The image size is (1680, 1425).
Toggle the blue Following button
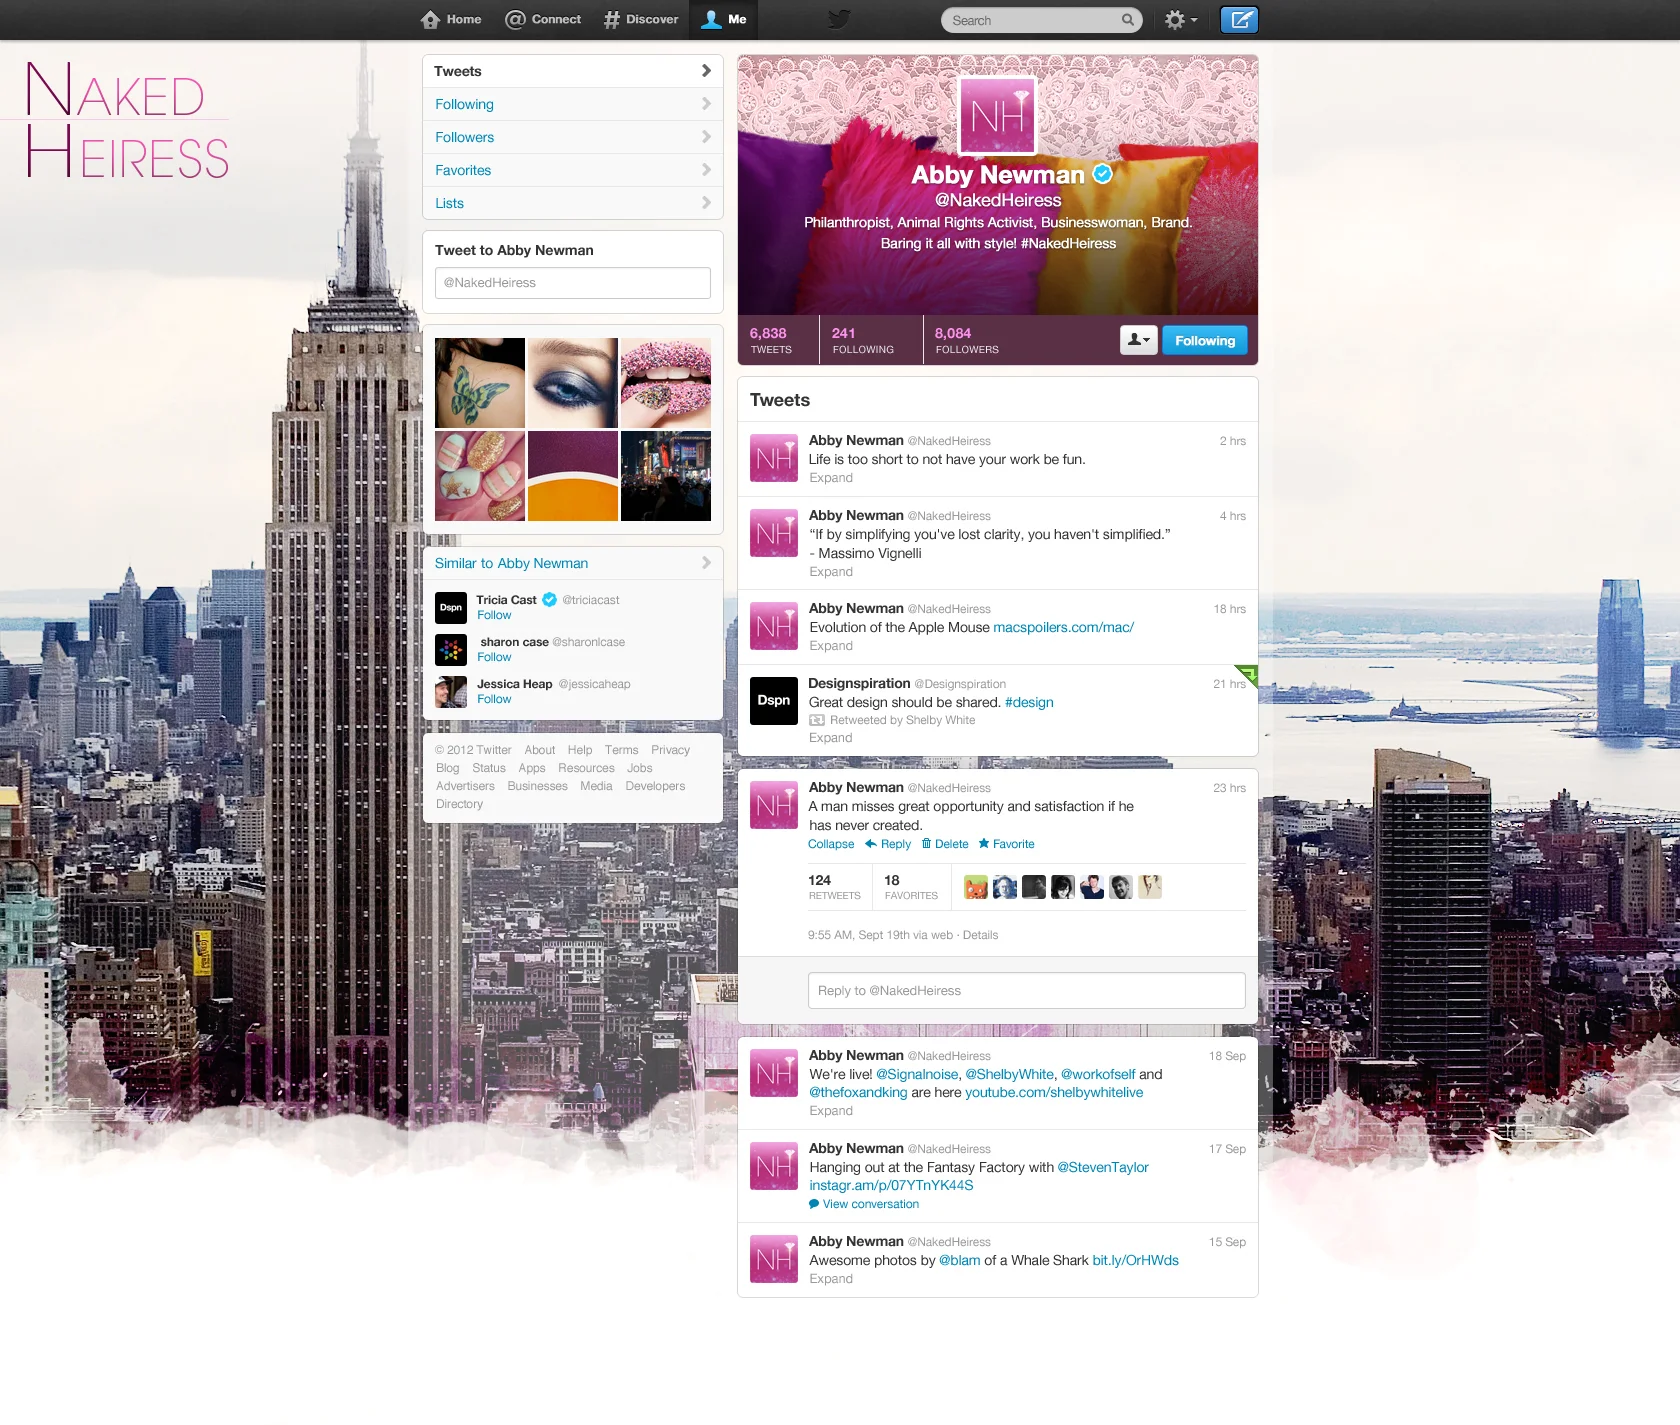(x=1205, y=340)
